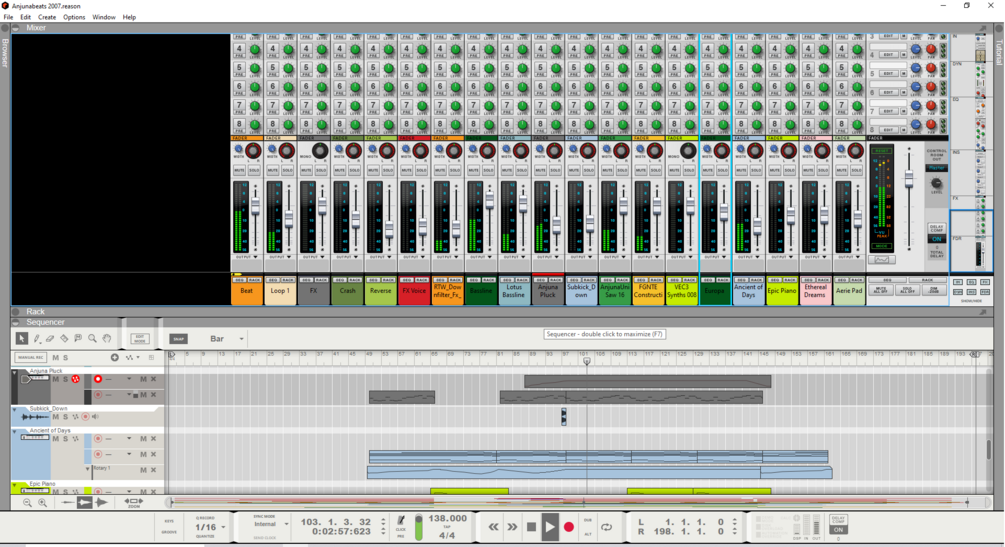Screen dimensions: 1005x547
Task: Stop playback with the stop button
Action: 531,527
